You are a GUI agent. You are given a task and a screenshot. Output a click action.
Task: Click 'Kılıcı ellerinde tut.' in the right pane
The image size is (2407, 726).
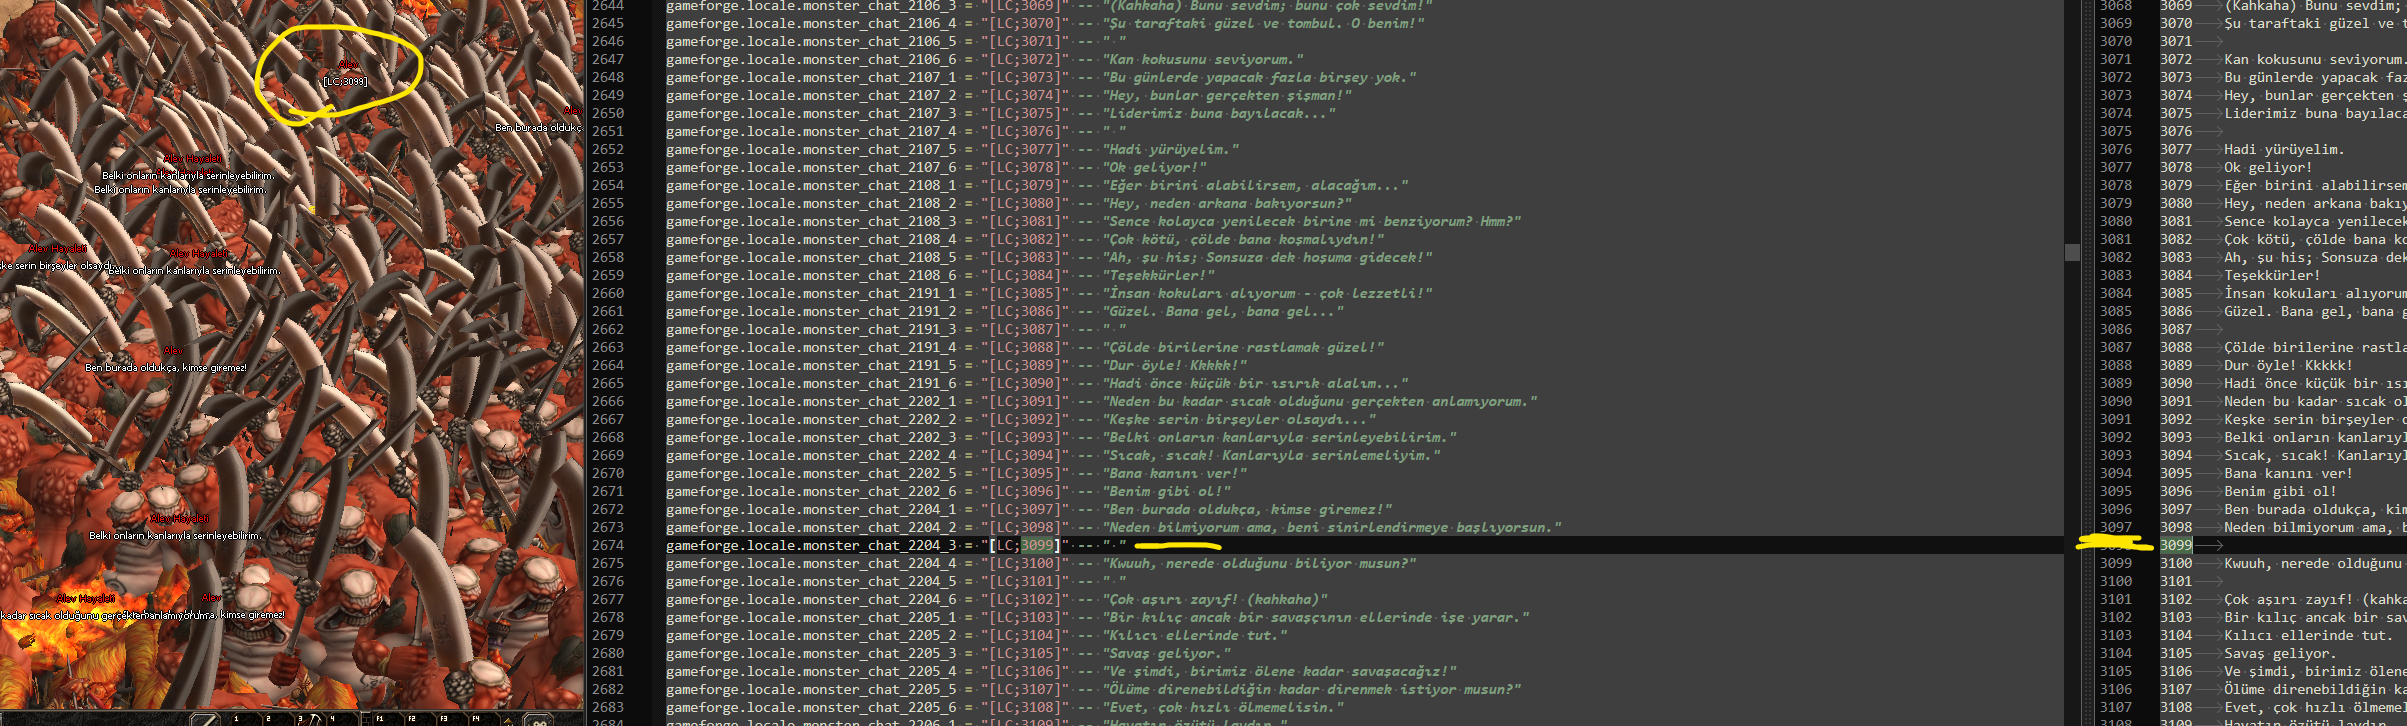(2308, 635)
